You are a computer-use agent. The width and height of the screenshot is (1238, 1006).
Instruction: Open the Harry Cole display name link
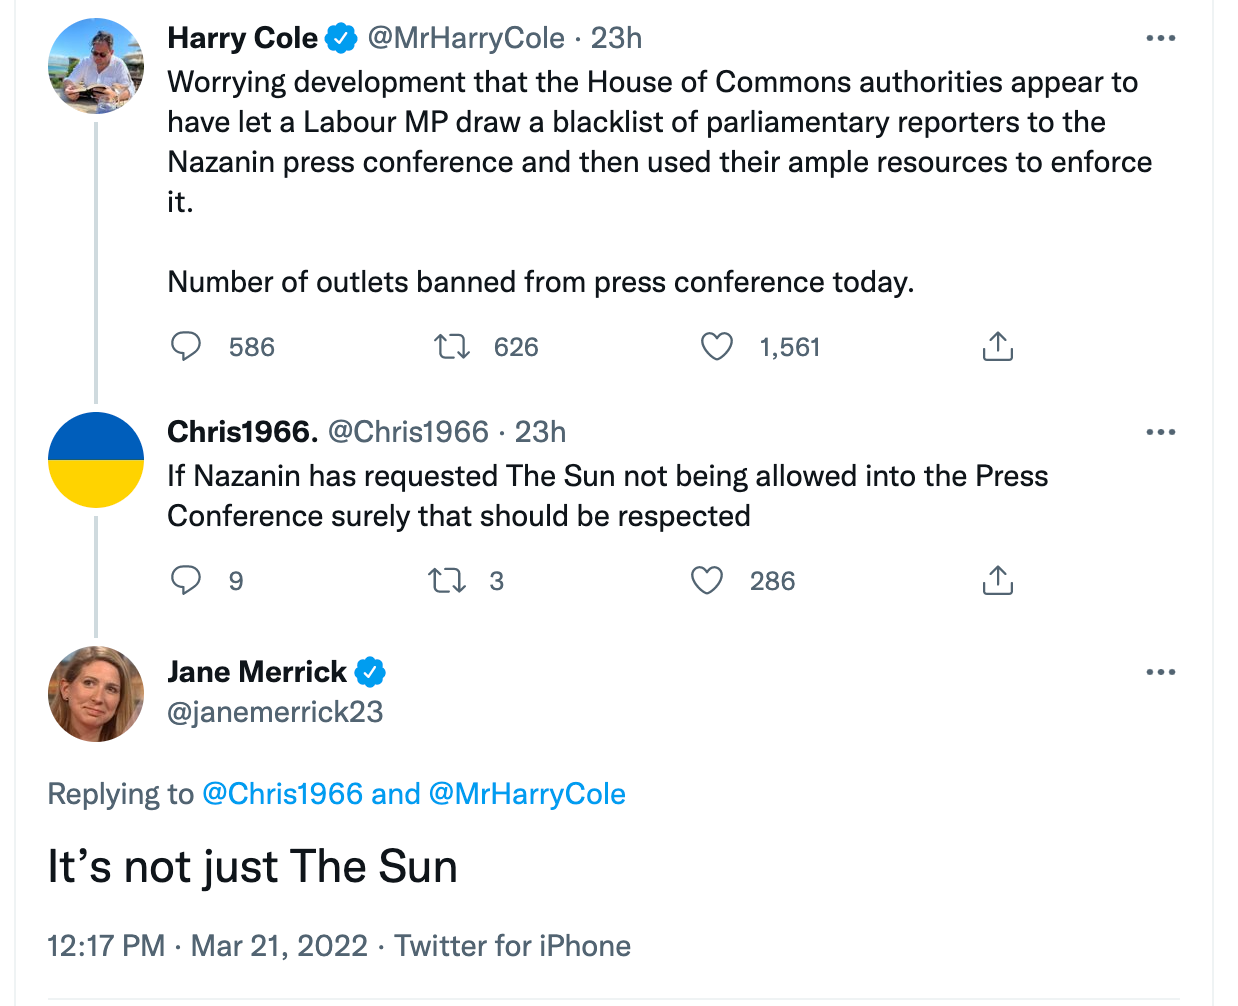(x=242, y=38)
